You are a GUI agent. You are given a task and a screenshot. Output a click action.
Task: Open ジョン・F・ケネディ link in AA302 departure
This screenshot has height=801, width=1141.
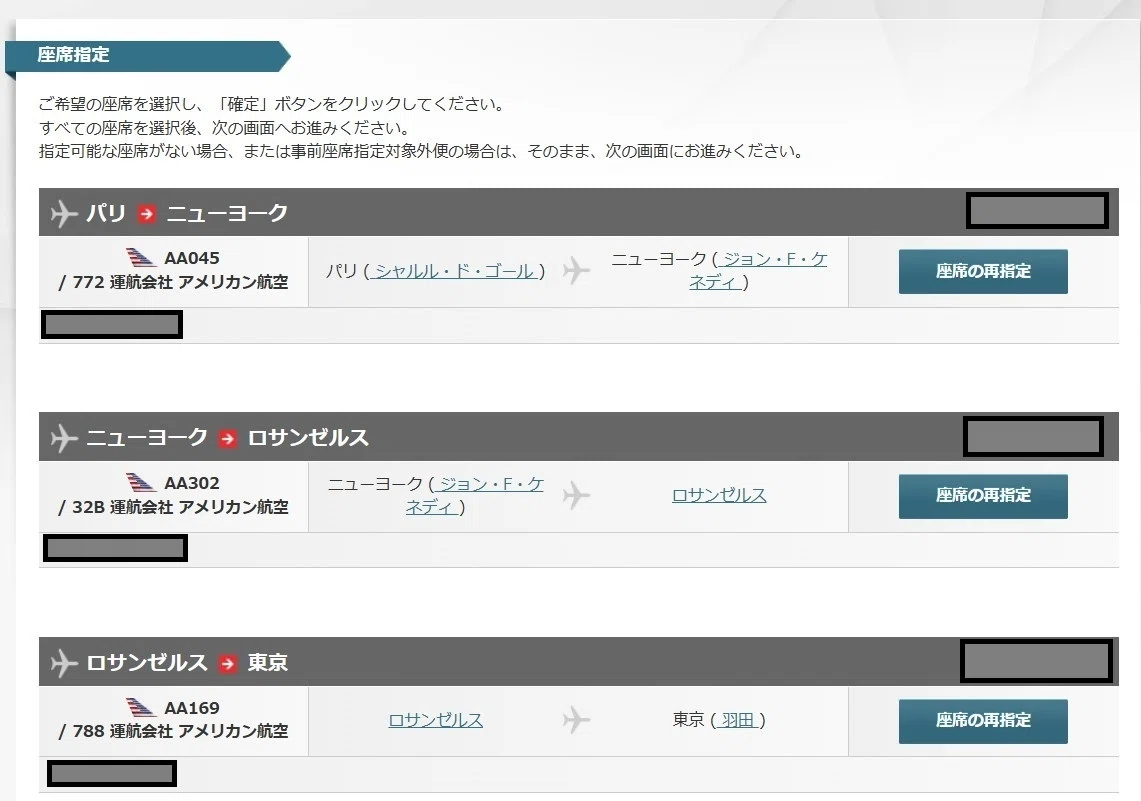pos(474,495)
